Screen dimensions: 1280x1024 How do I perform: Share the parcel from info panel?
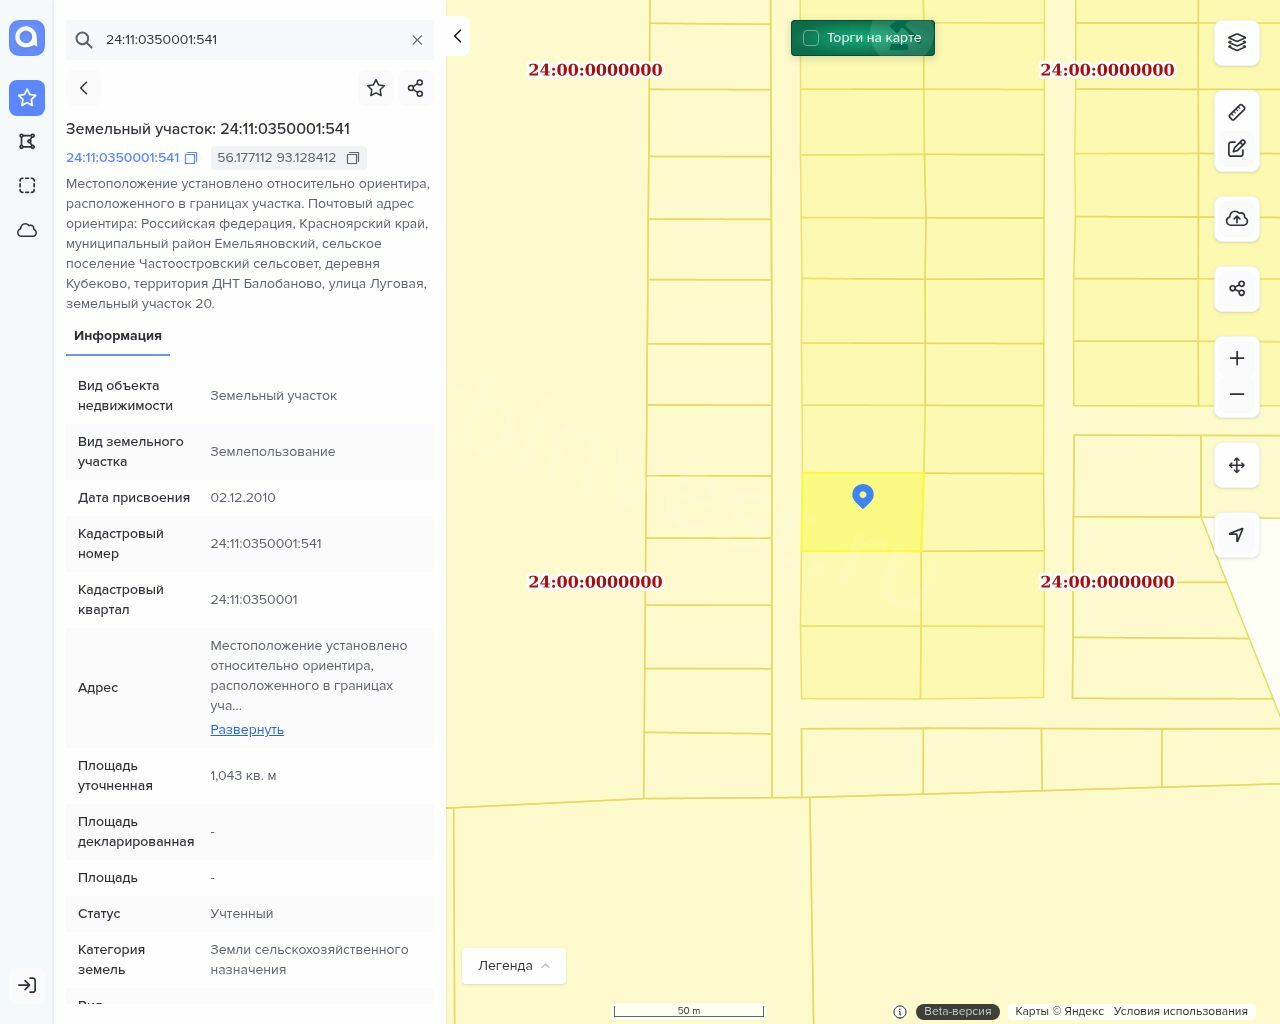(416, 88)
